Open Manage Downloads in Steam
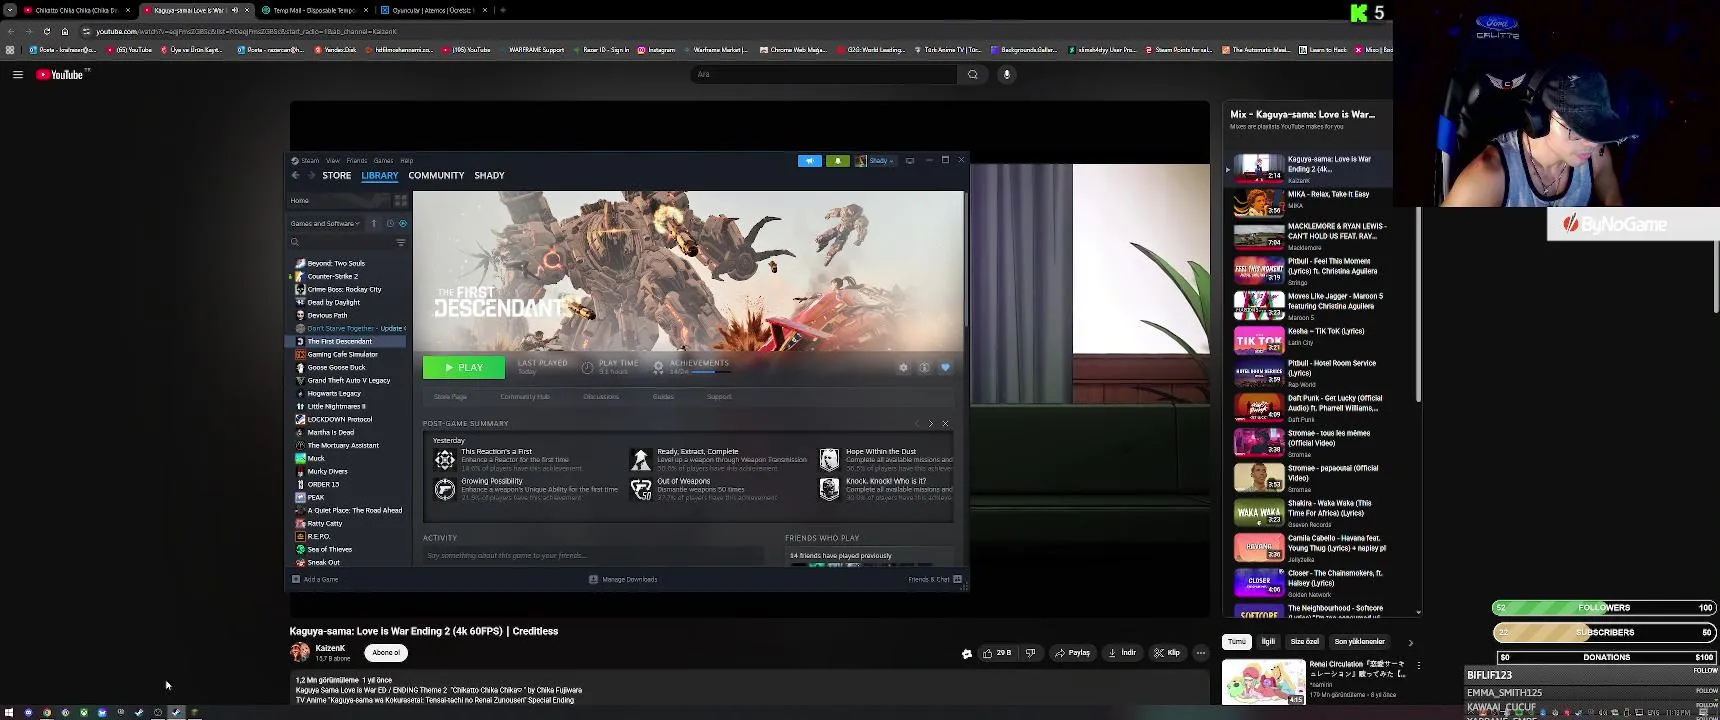The image size is (1720, 720). 623,579
